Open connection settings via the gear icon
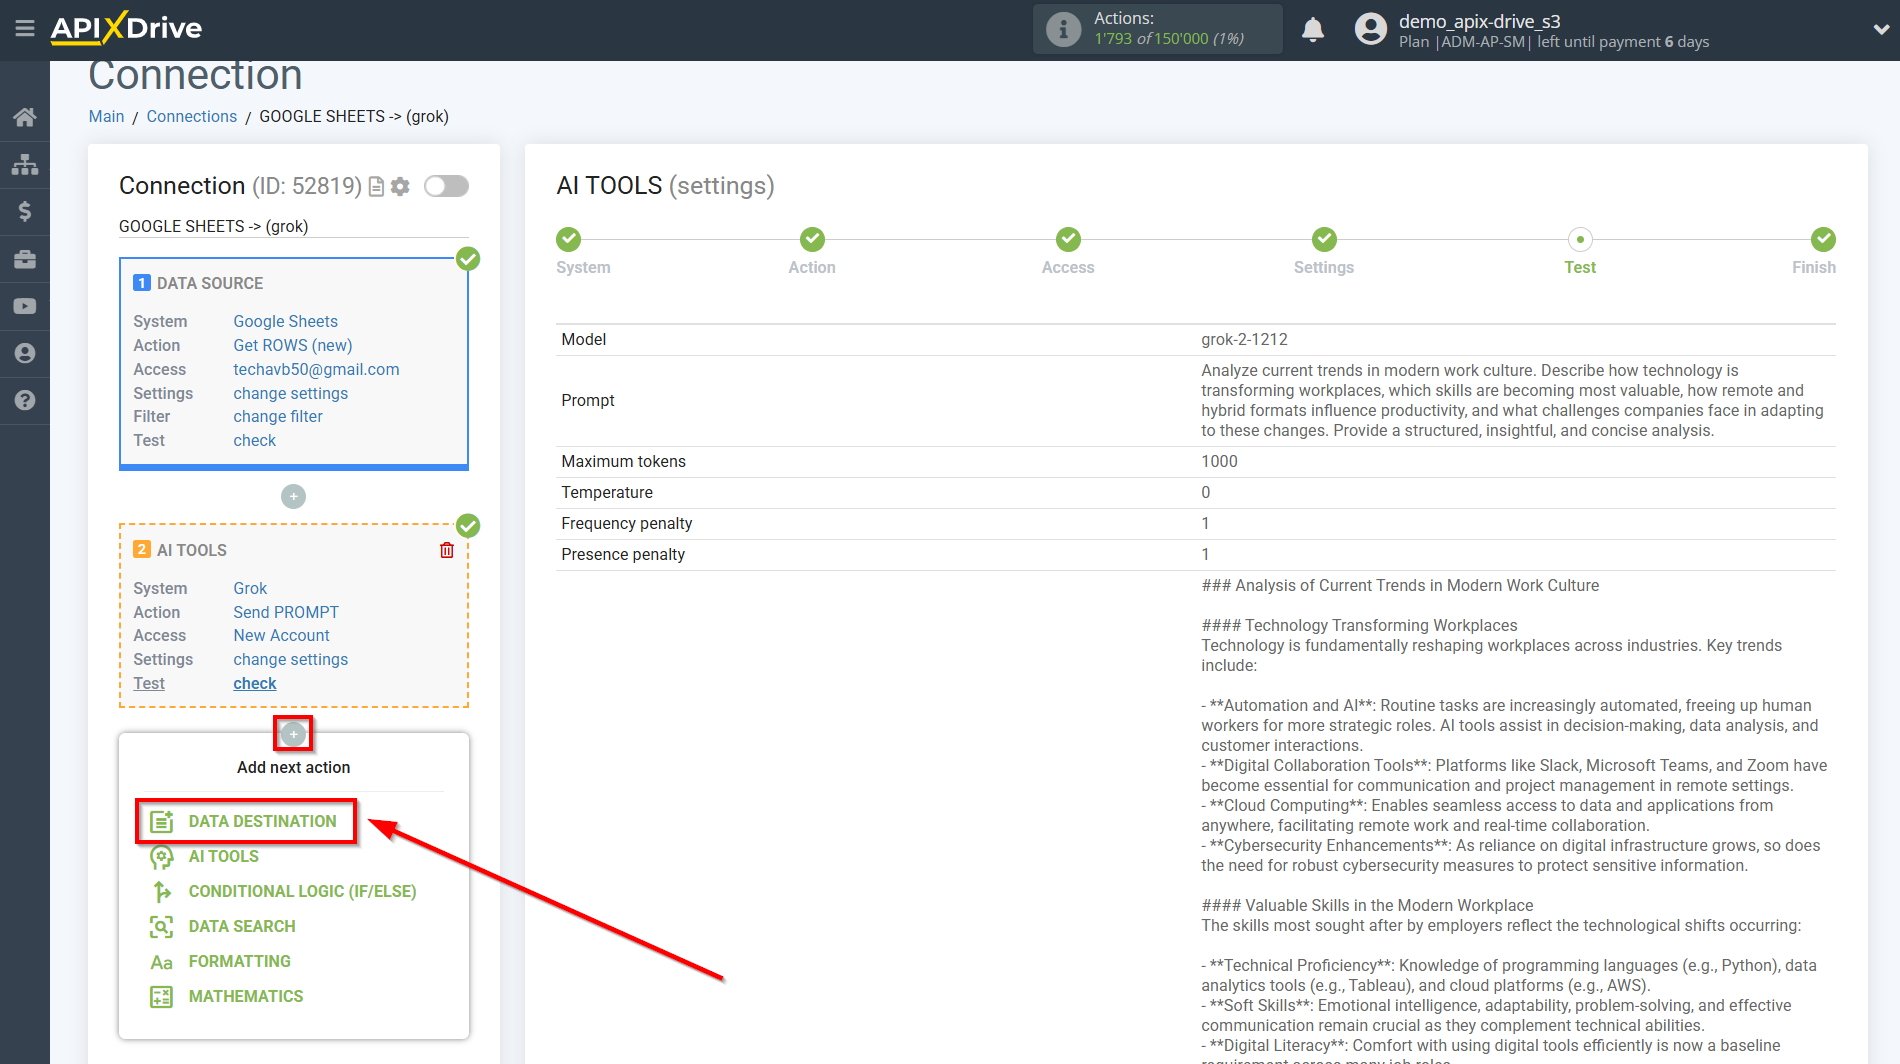The height and width of the screenshot is (1064, 1900). [x=399, y=186]
